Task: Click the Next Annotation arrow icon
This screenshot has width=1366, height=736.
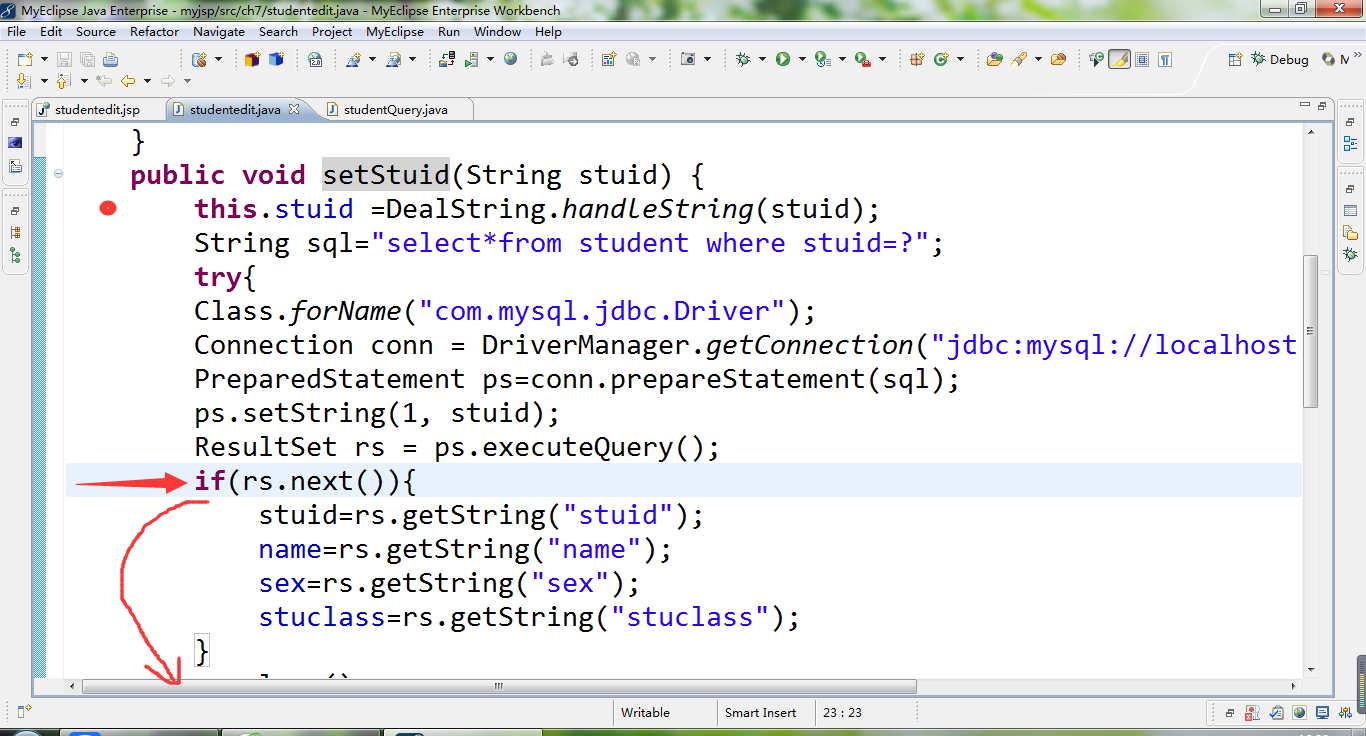Action: (23, 81)
